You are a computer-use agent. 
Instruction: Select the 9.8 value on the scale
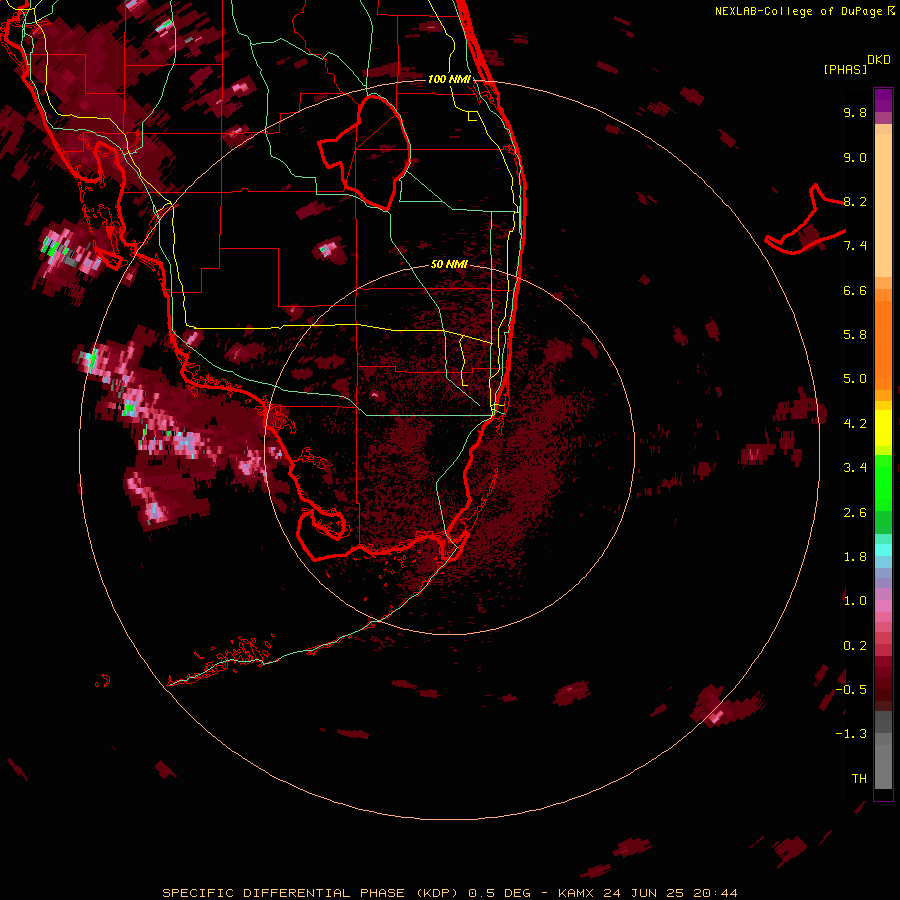pos(855,112)
